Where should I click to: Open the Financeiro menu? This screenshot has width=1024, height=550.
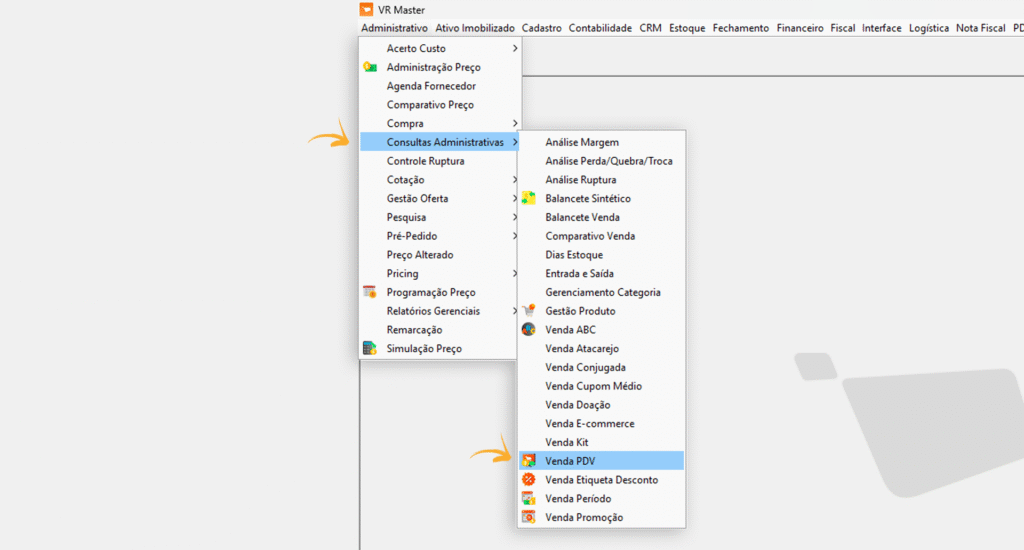pos(800,28)
